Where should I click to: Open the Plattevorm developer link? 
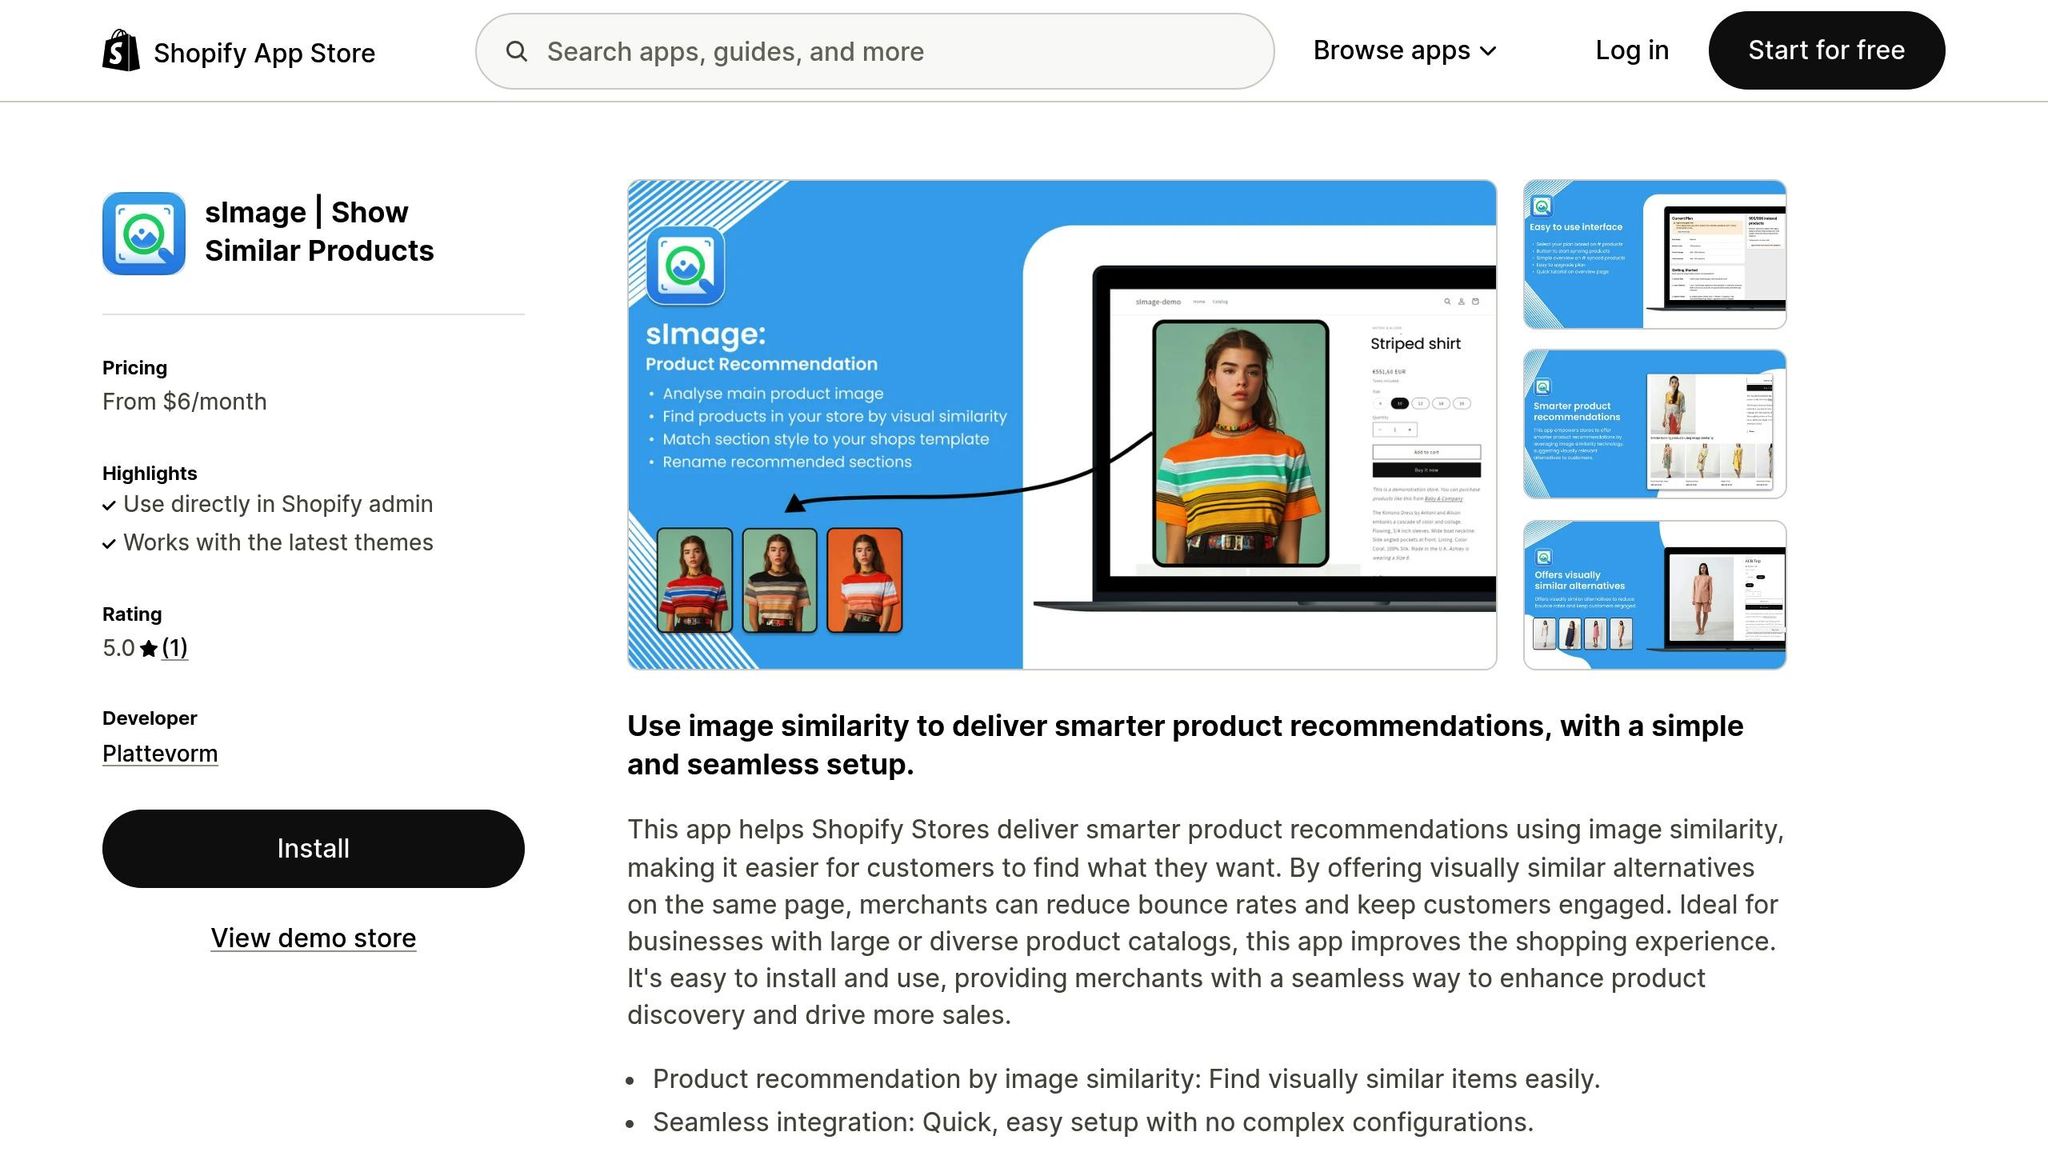160,754
